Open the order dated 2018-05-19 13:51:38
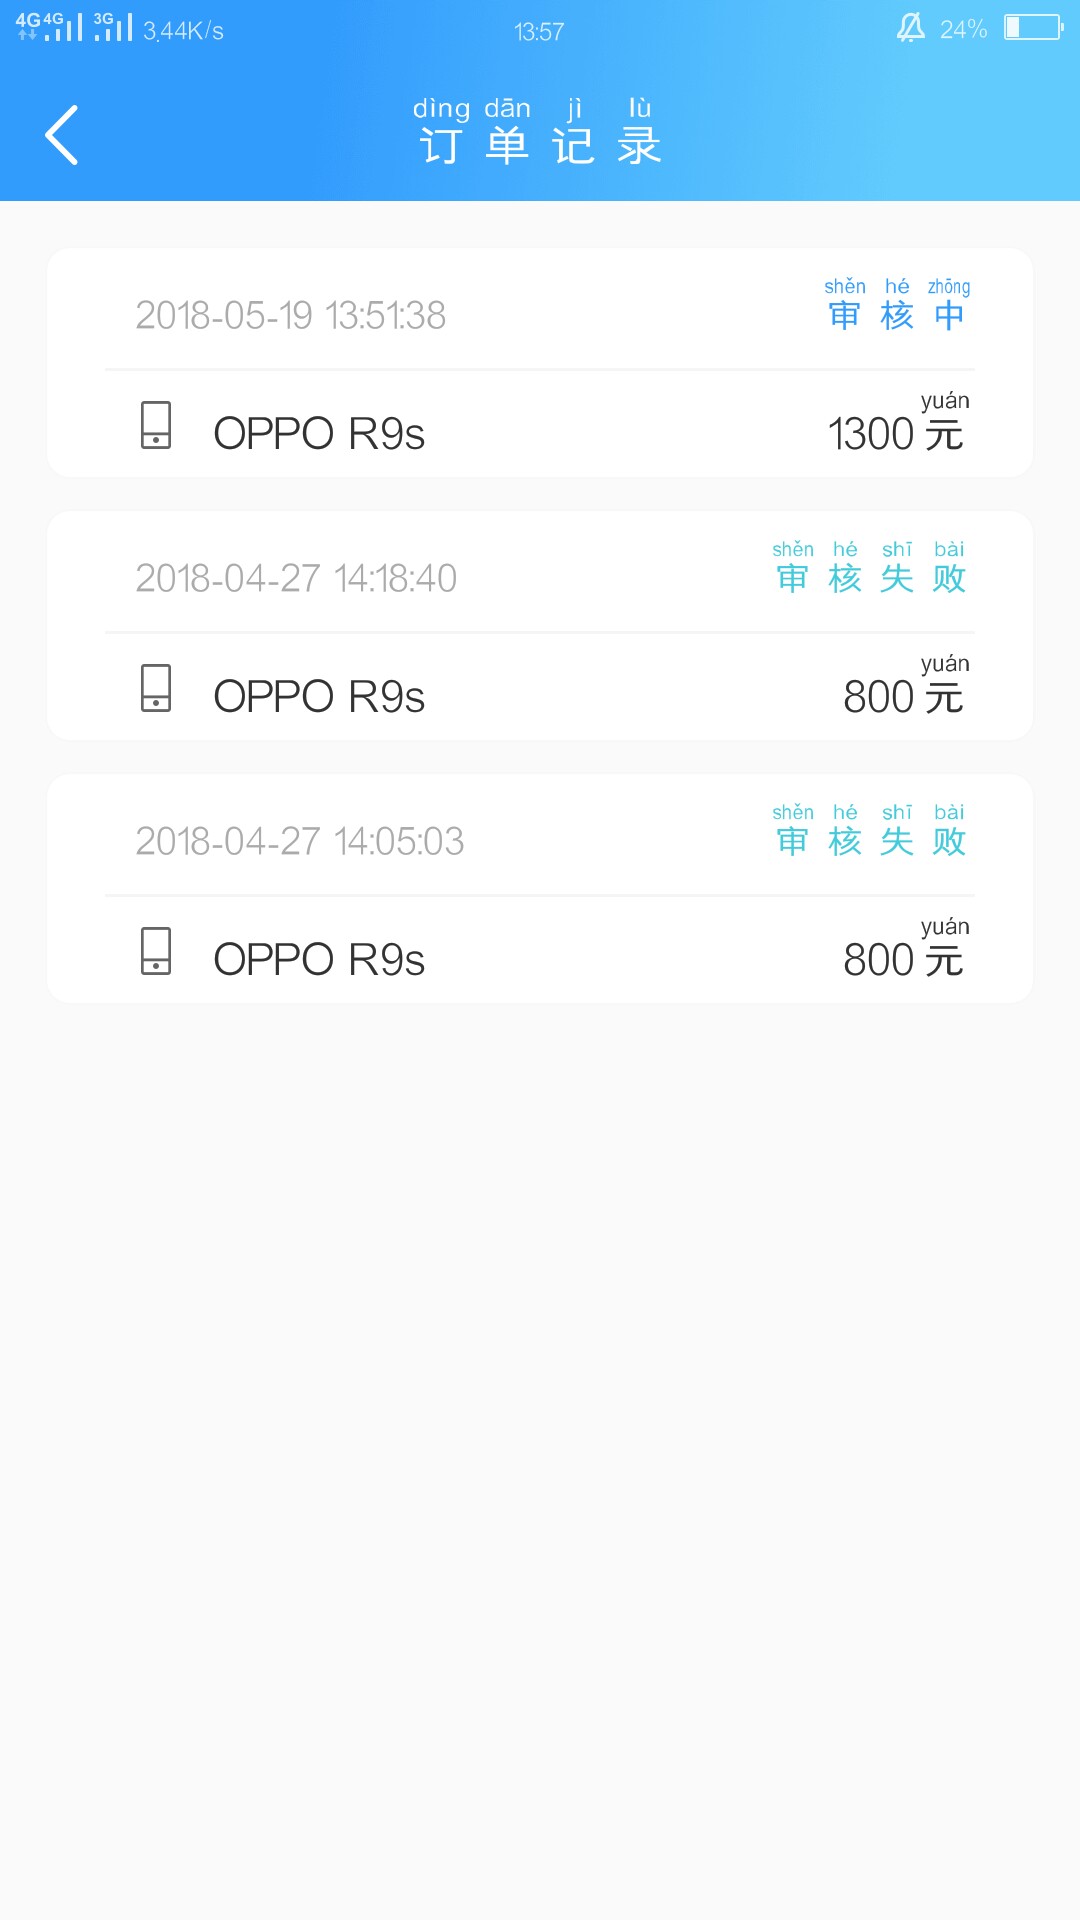This screenshot has height=1920, width=1080. (540, 362)
